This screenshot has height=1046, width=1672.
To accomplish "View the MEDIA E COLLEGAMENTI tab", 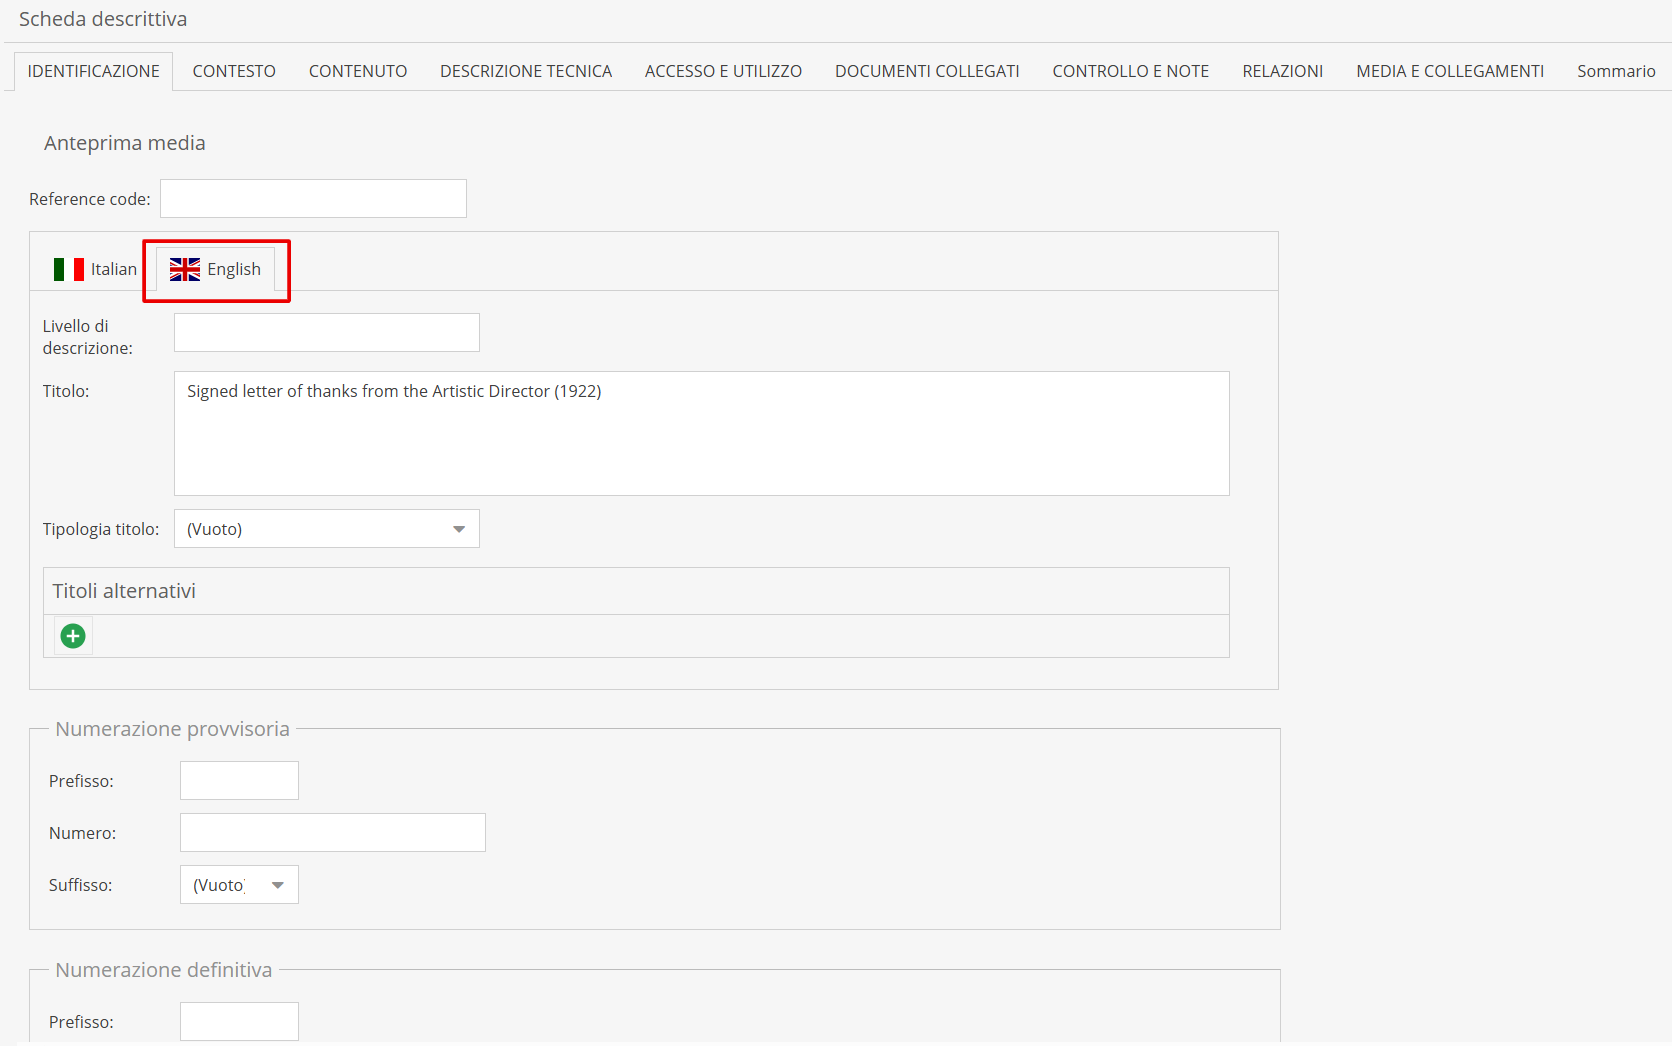I will click(1450, 71).
